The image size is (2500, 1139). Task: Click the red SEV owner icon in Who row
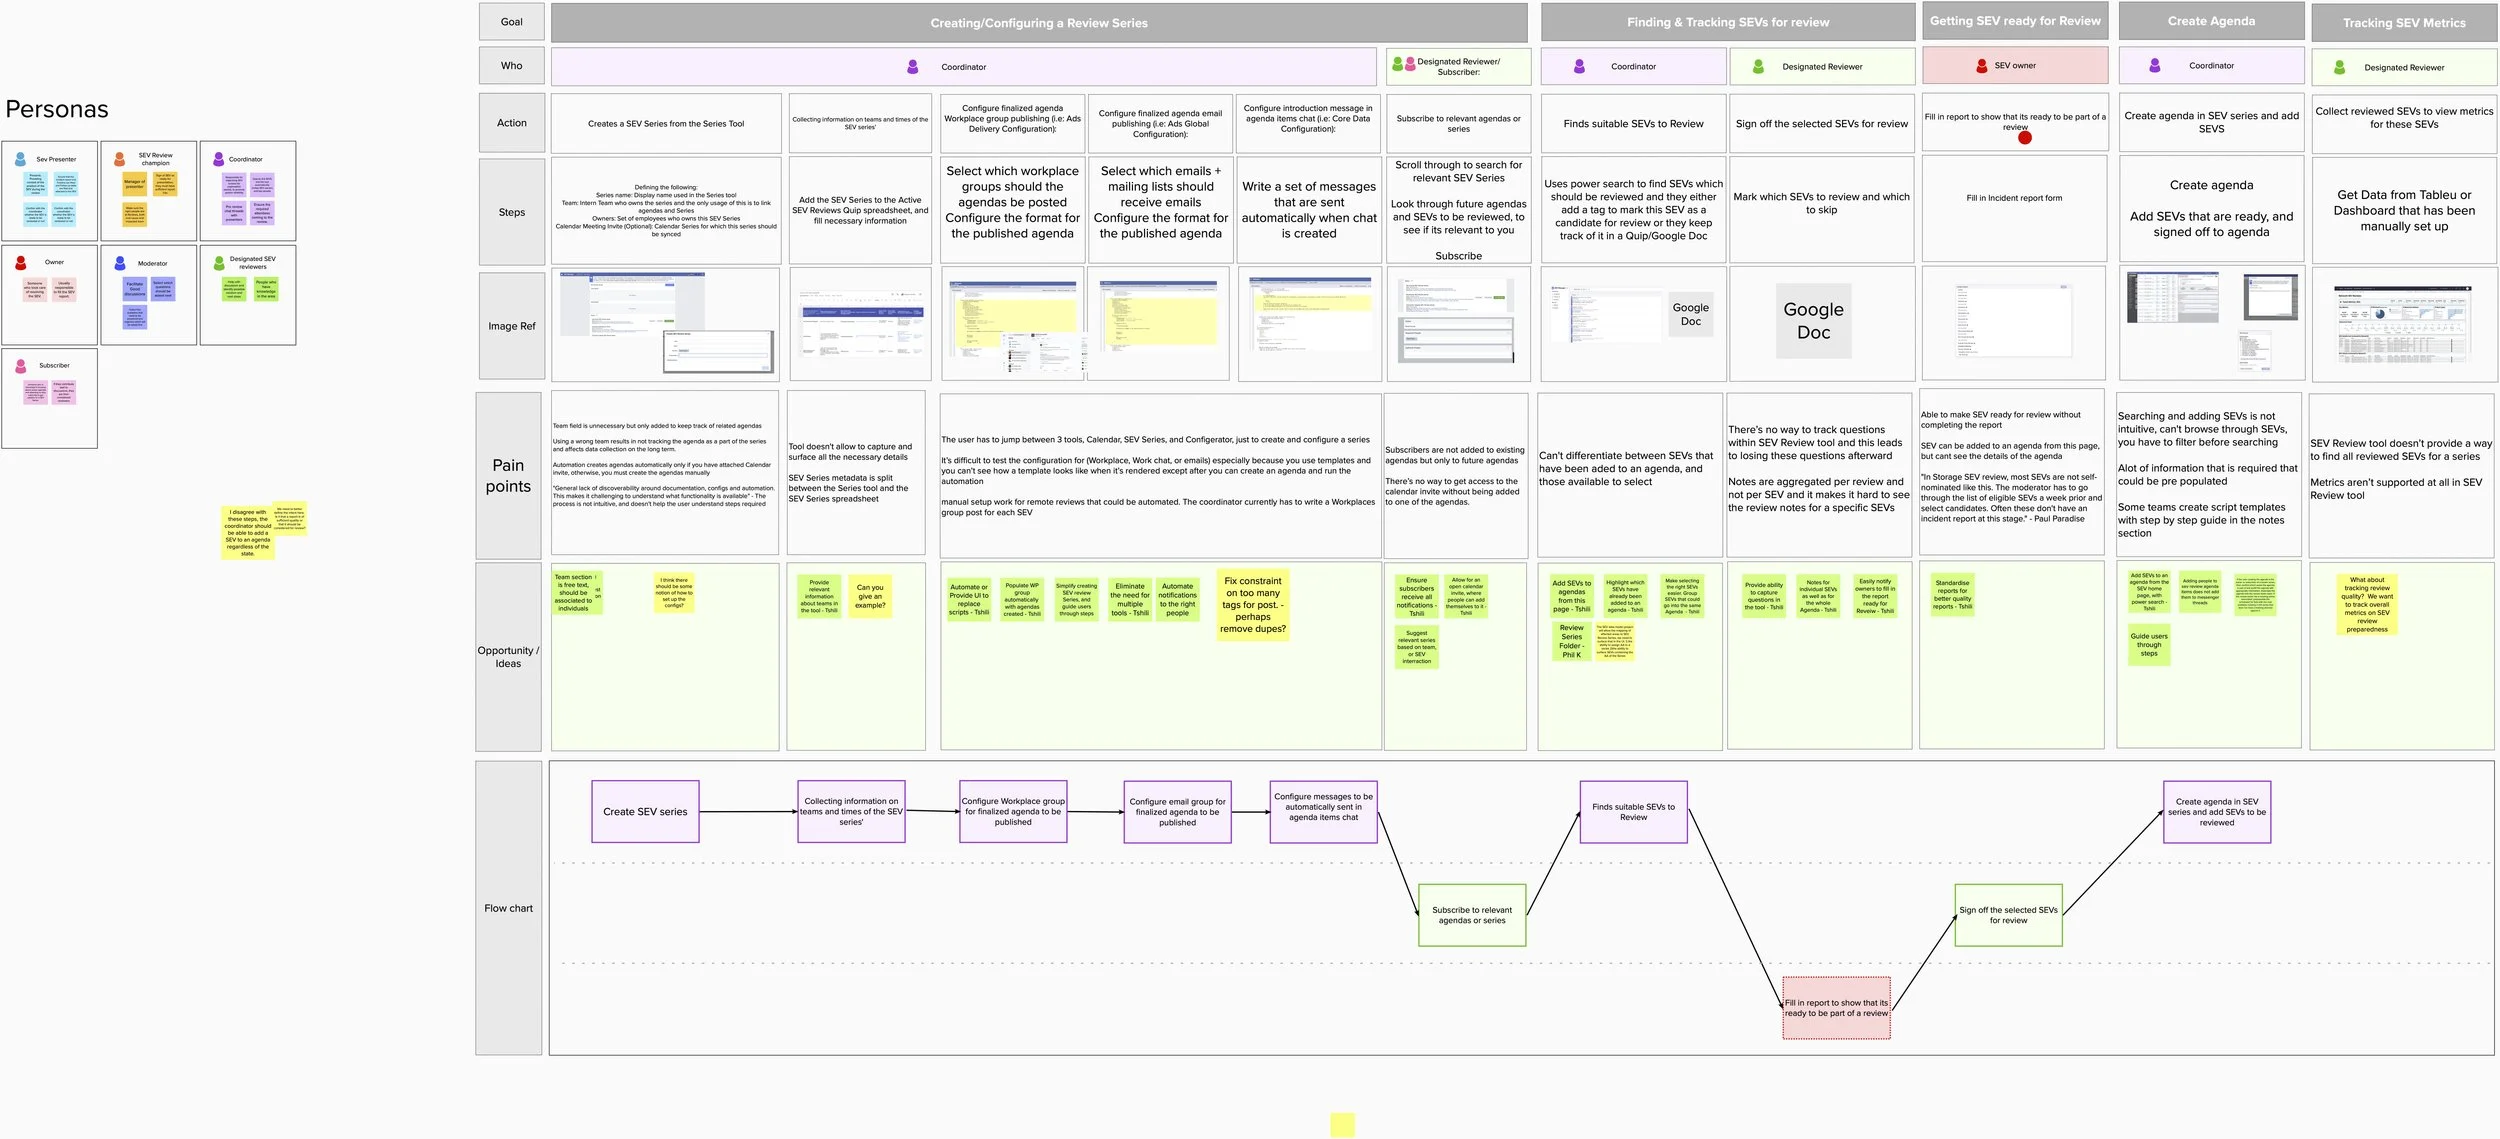[x=1981, y=66]
